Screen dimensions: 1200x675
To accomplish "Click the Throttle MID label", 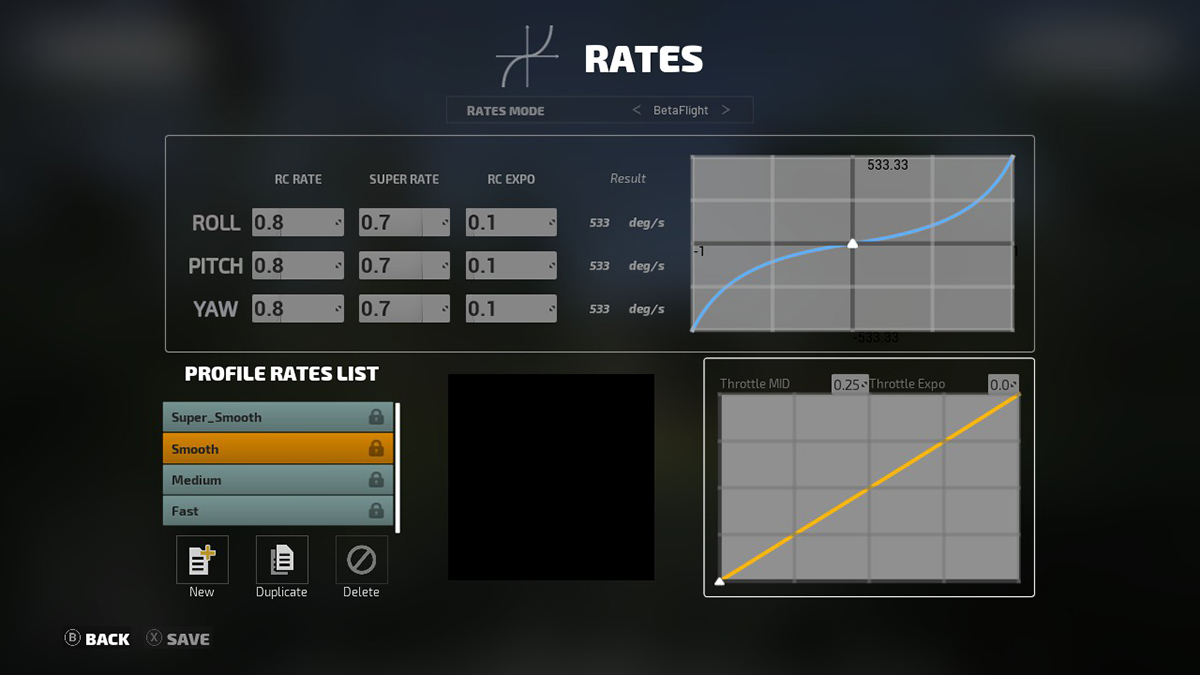I will 756,384.
